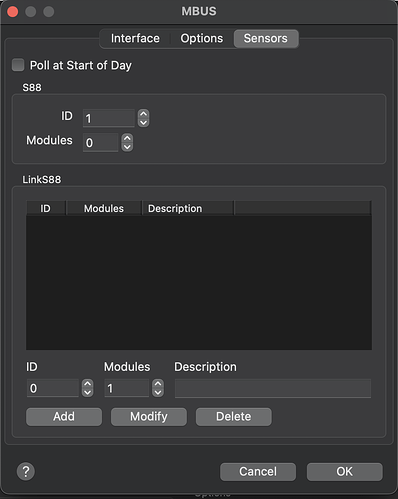The image size is (398, 499).
Task: Enable Poll at Start of Day checkbox
Action: click(18, 65)
